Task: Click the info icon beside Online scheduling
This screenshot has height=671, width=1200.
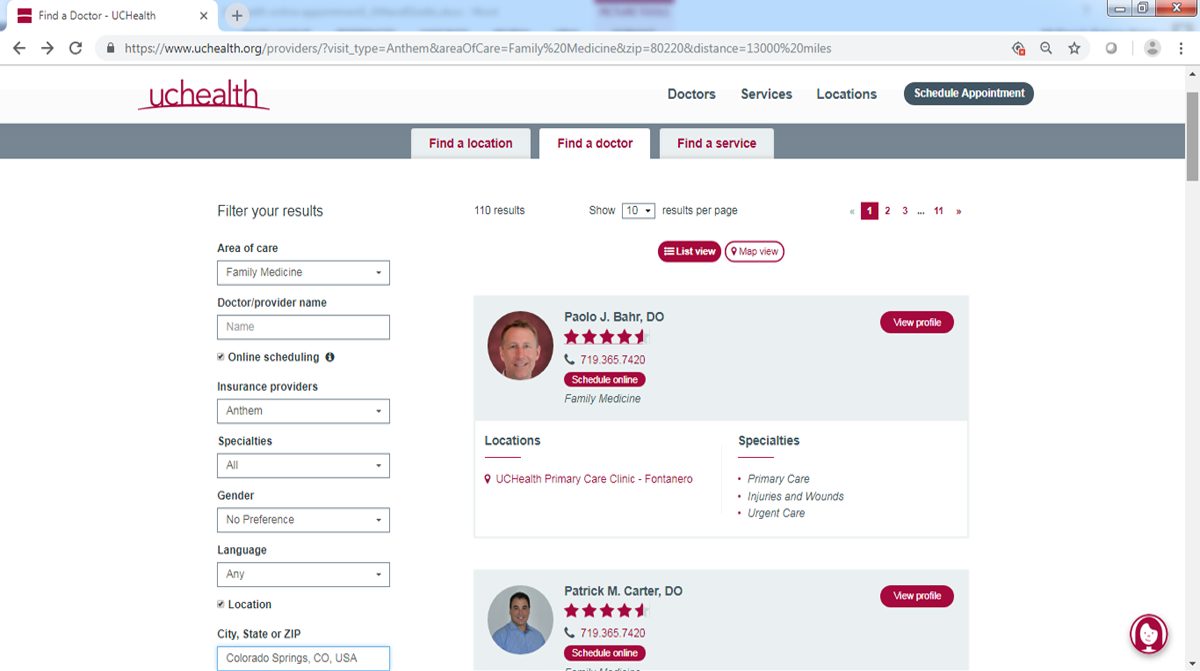Action: [330, 357]
